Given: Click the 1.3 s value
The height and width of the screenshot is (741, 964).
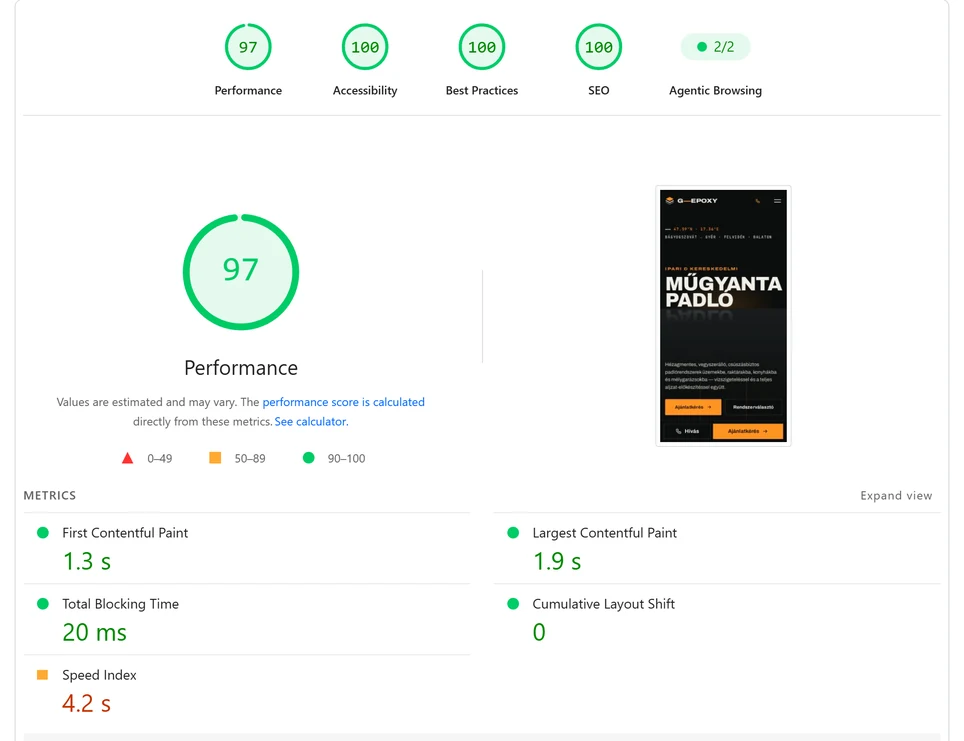Looking at the screenshot, I should pos(87,561).
